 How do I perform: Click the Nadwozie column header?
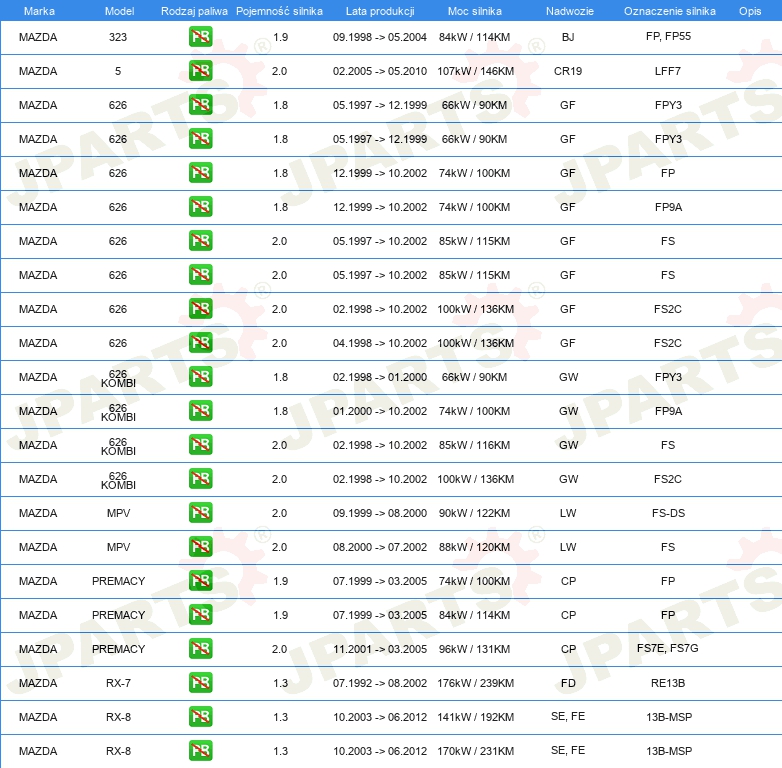tap(570, 11)
